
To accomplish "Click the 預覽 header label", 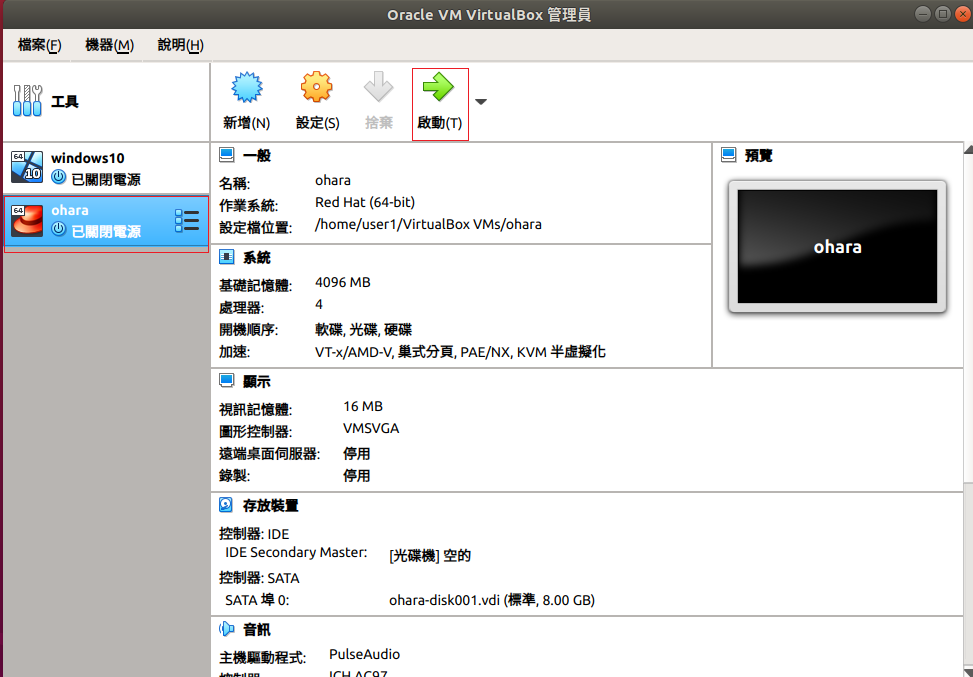I will click(758, 156).
